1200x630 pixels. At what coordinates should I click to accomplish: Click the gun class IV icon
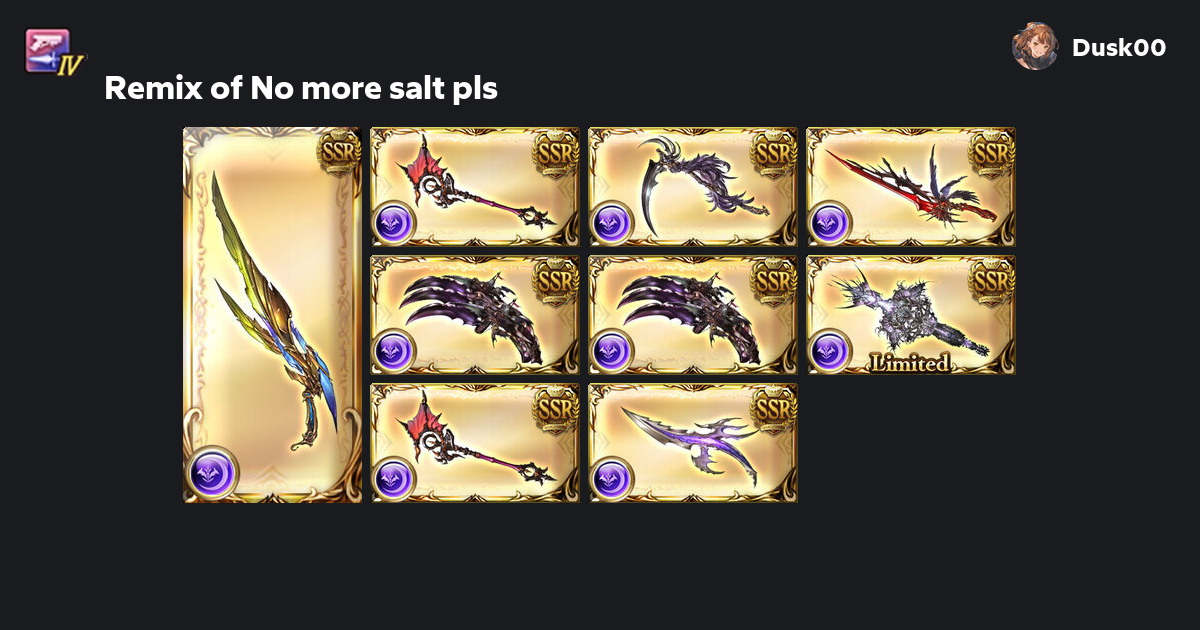pyautogui.click(x=54, y=50)
